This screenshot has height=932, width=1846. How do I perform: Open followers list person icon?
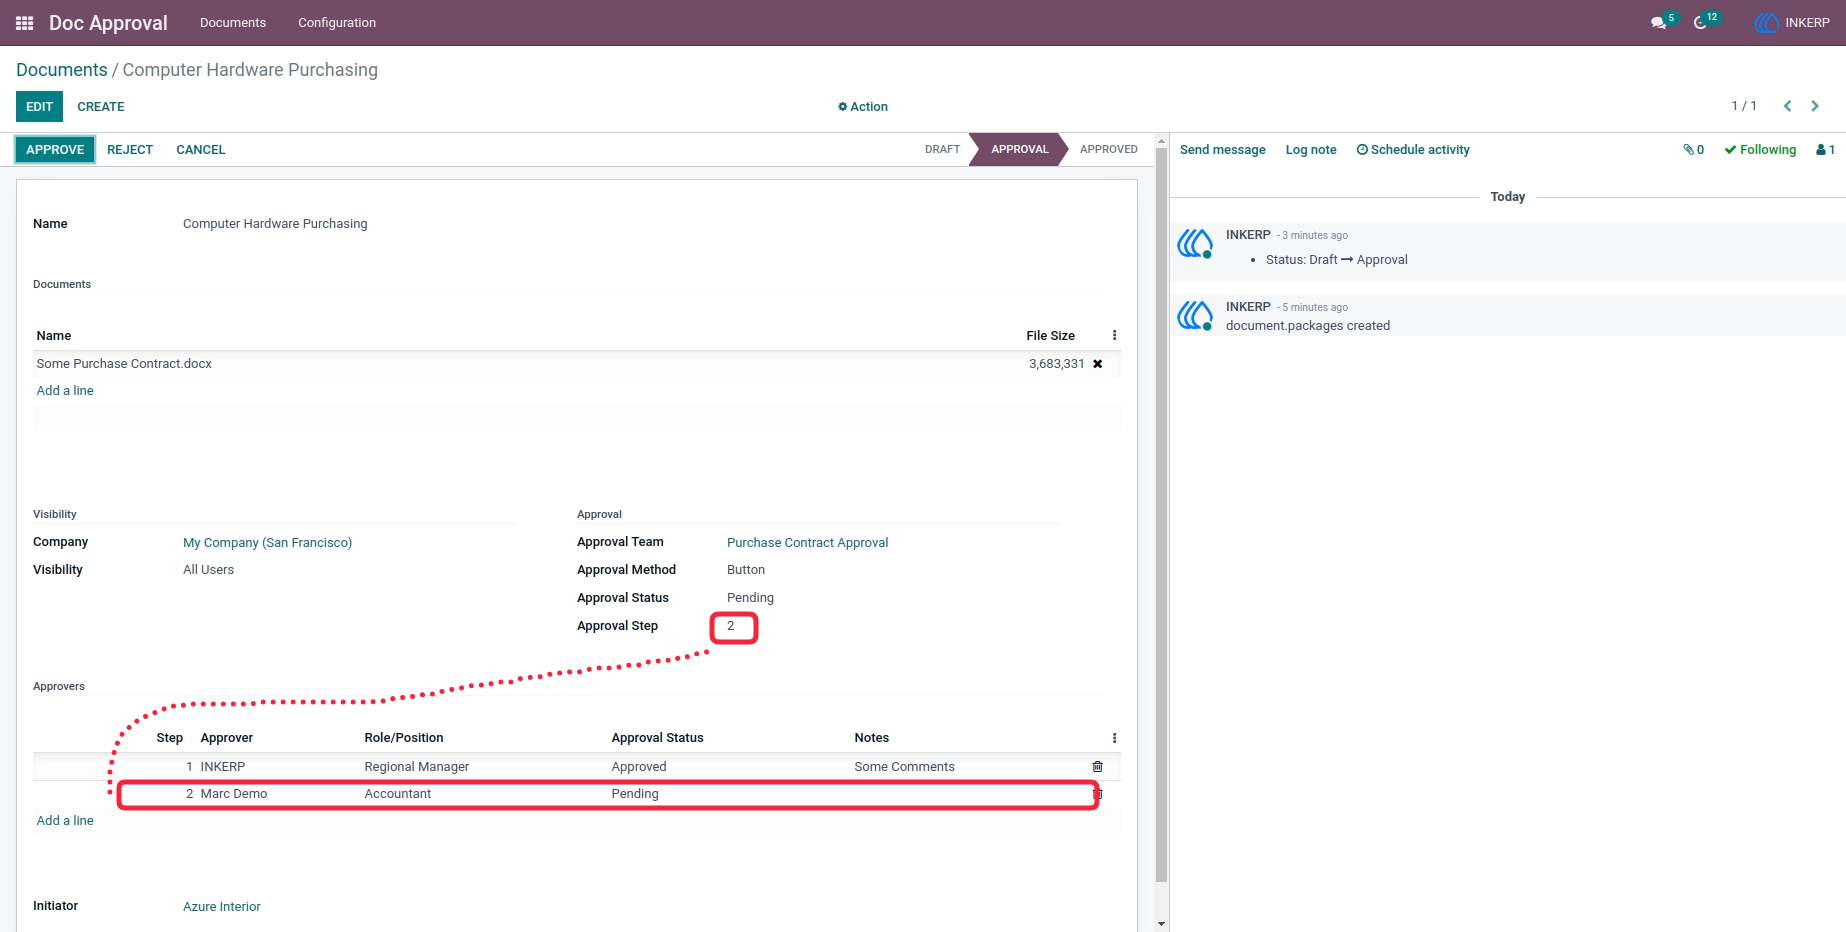click(1826, 150)
